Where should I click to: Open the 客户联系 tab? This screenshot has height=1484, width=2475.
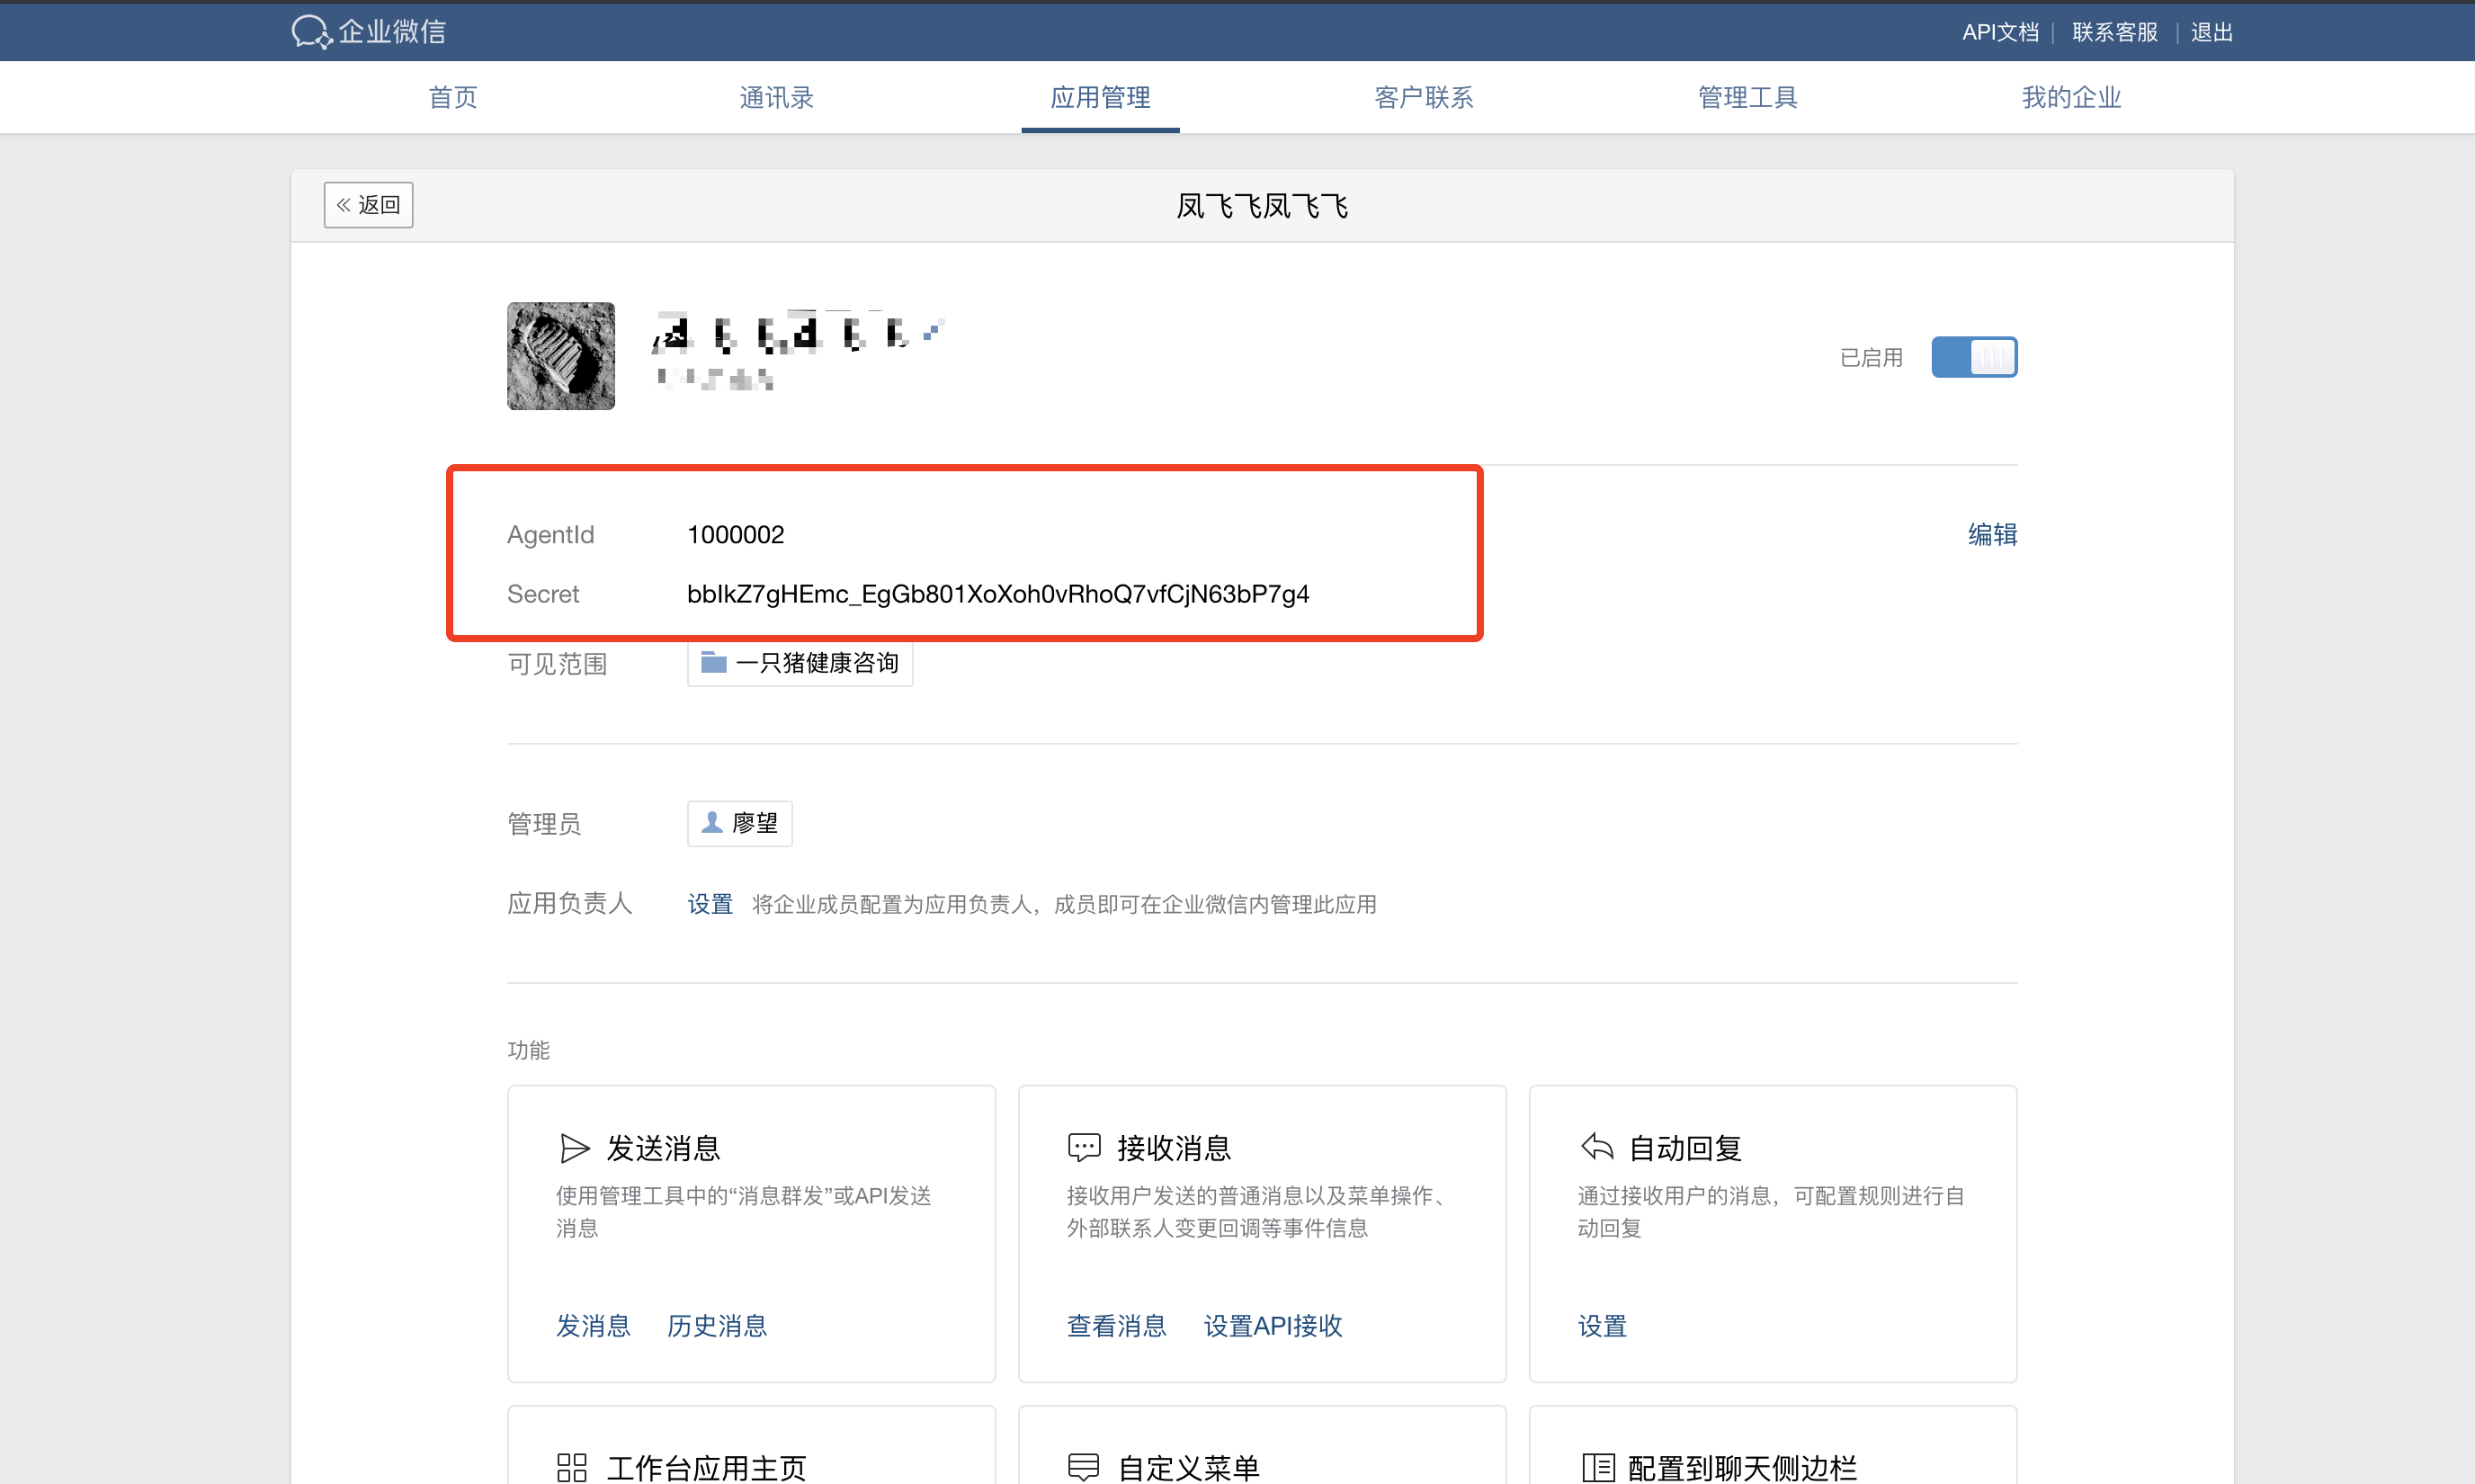1423,97
